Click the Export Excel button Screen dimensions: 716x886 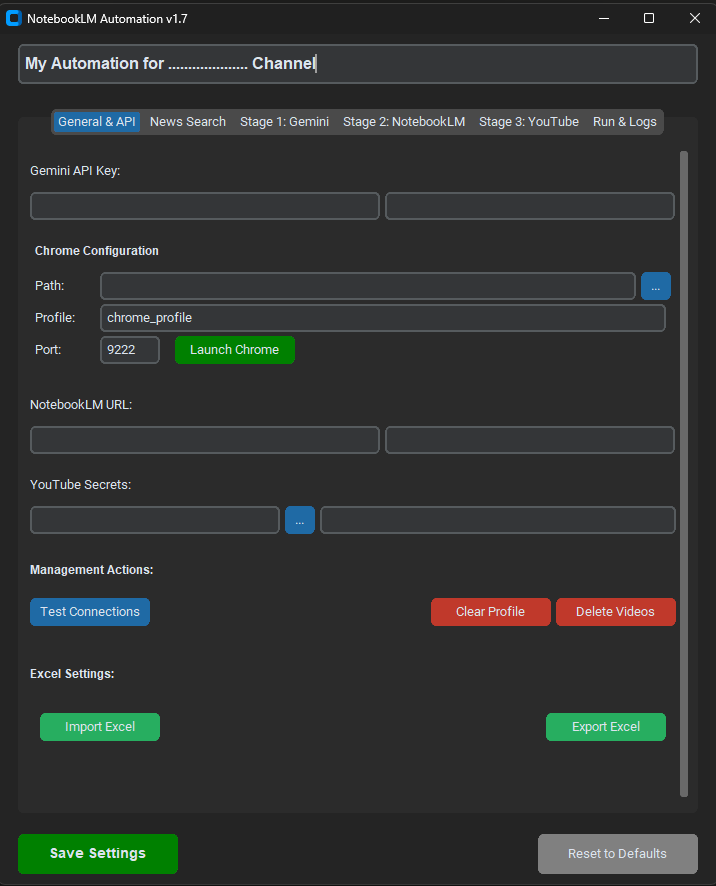tap(606, 727)
